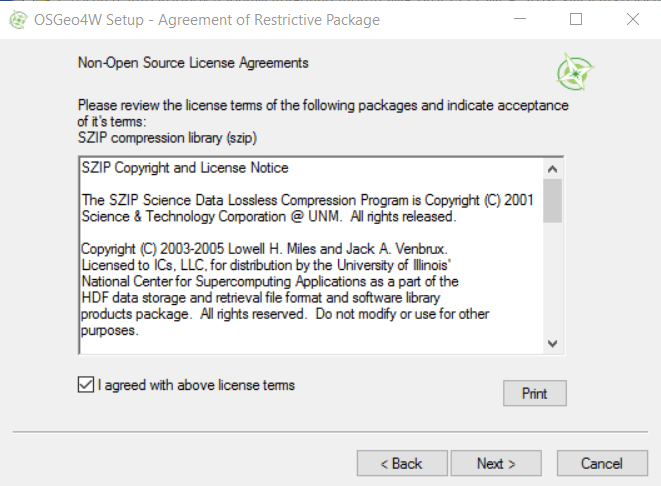Close the setup window with X
Image resolution: width=661 pixels, height=486 pixels.
click(633, 19)
